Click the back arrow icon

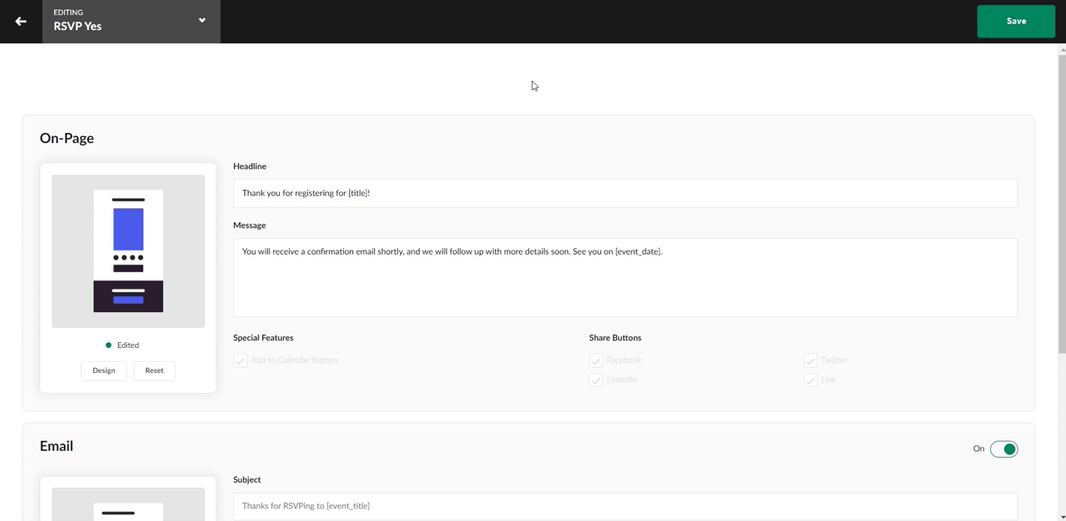click(x=21, y=21)
